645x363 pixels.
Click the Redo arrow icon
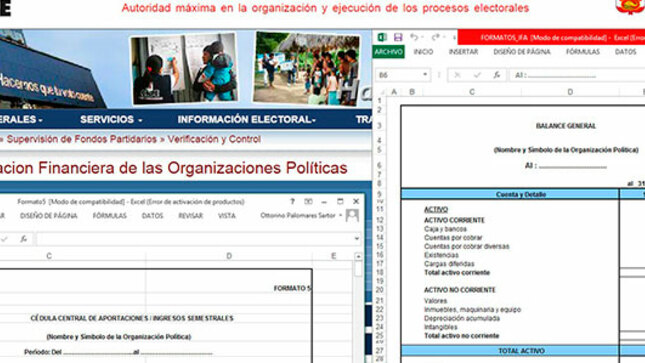[x=435, y=37]
